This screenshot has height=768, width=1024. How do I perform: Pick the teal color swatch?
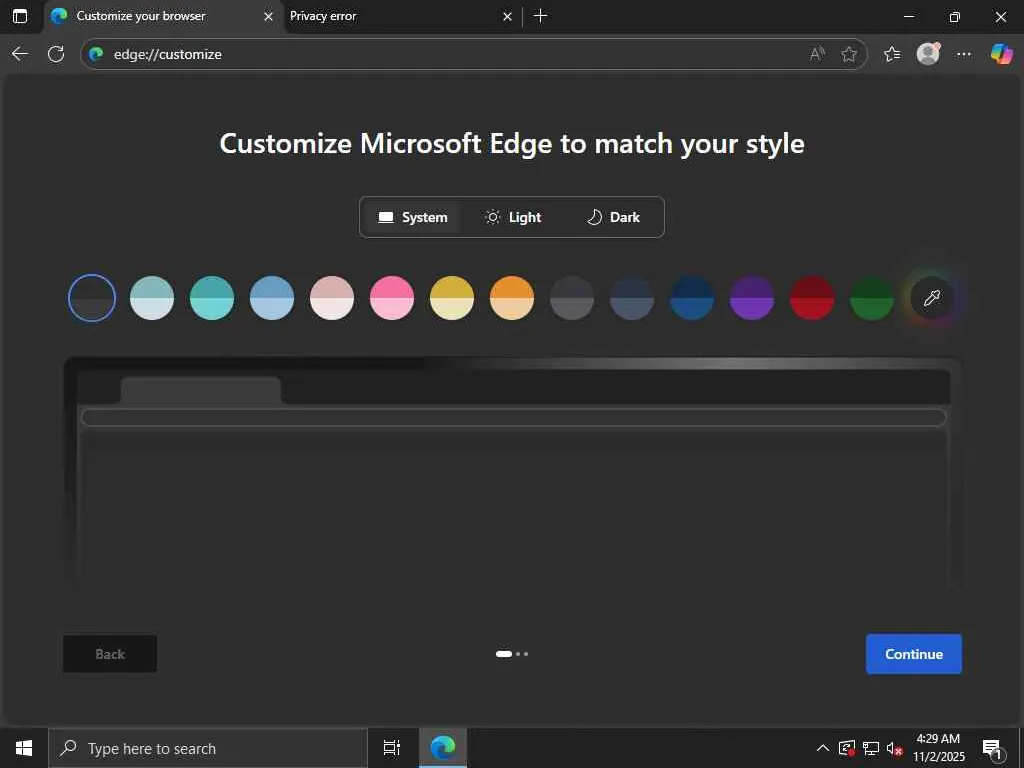click(x=212, y=298)
